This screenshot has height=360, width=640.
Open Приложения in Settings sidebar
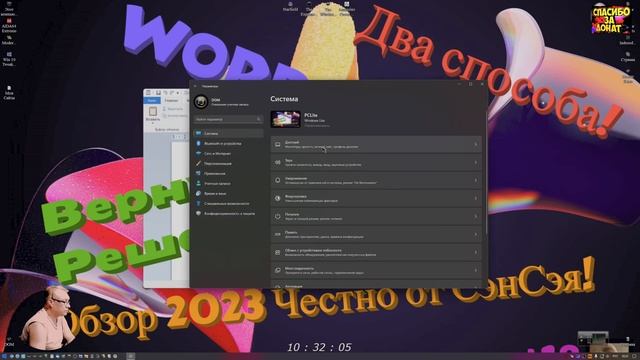click(229, 173)
